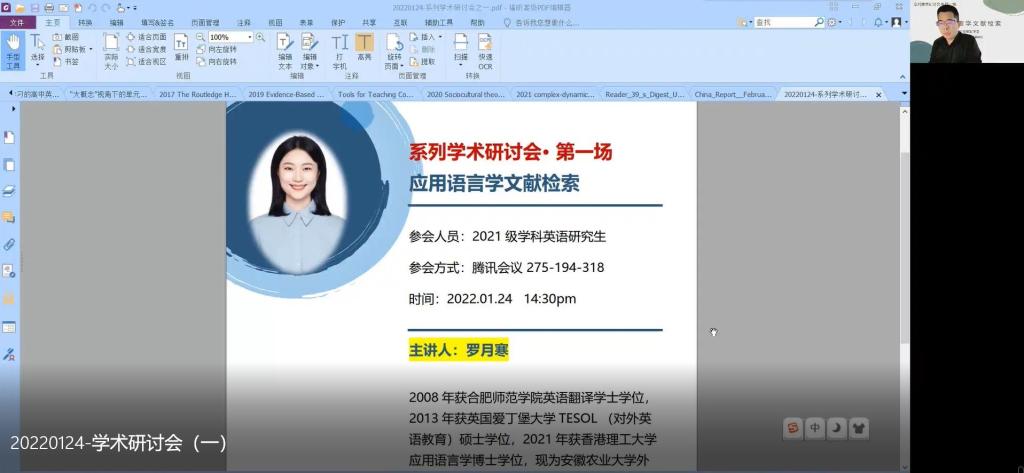Click Fit Page (适合页面) button
This screenshot has height=473, width=1024.
click(x=146, y=37)
